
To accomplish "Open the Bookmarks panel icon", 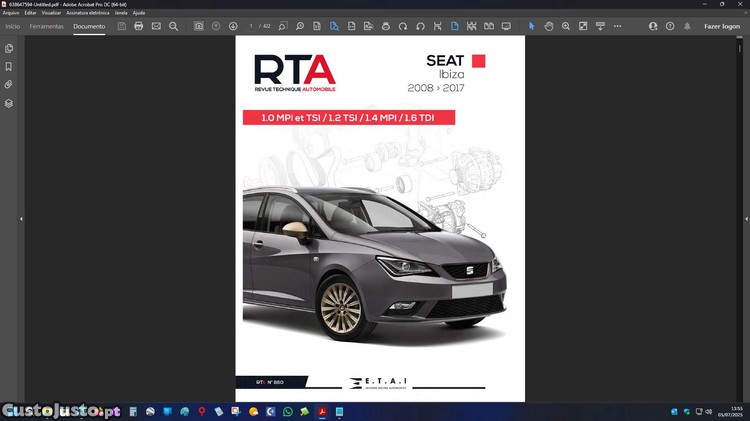I will coord(9,66).
